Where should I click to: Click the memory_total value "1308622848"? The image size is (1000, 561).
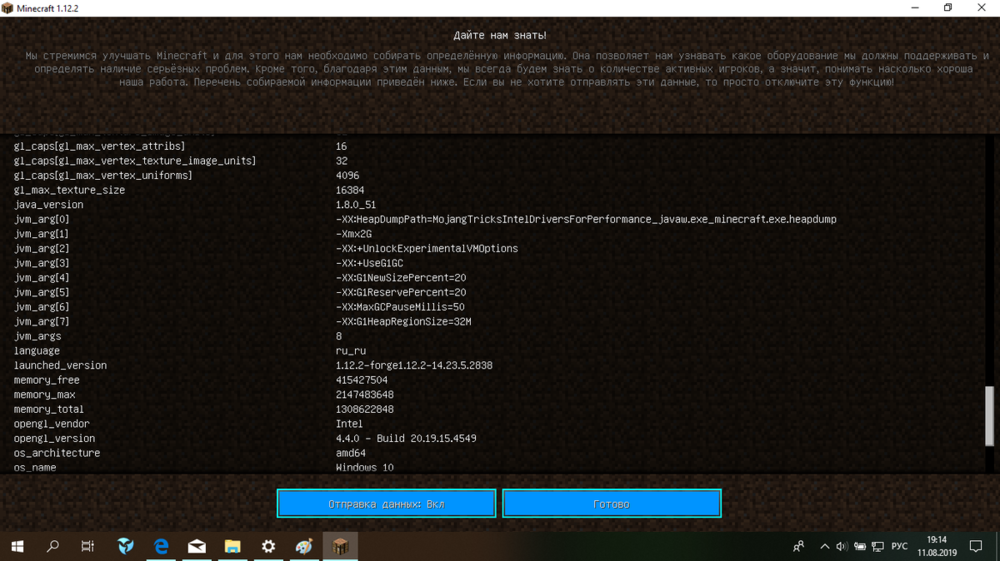pyautogui.click(x=365, y=409)
